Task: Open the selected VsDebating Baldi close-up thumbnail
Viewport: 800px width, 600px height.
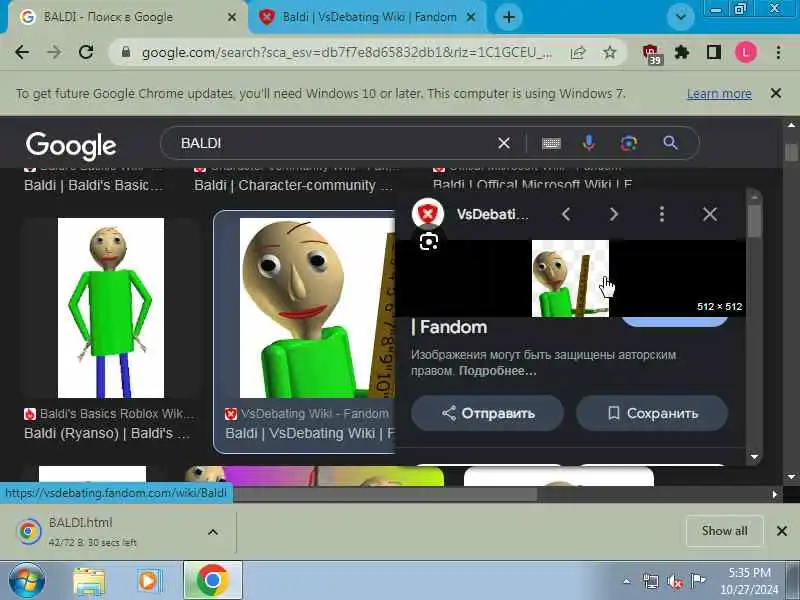Action: click(317, 308)
